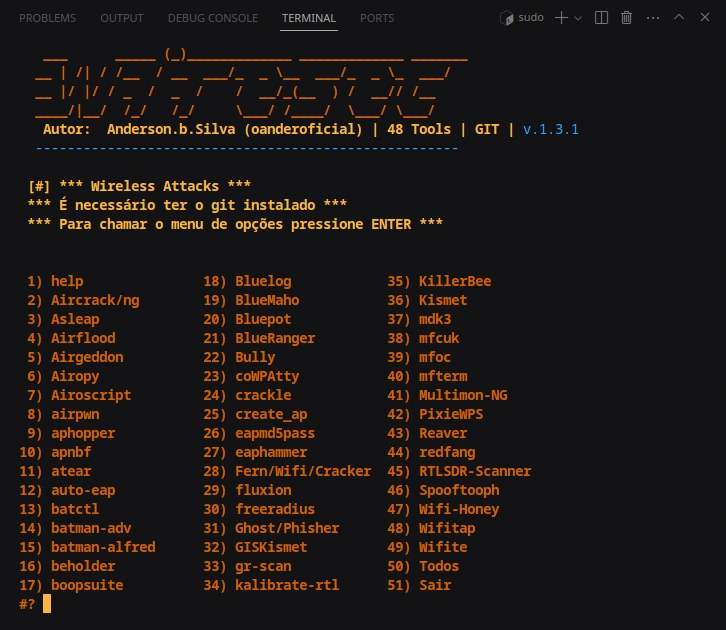726x630 pixels.
Task: Create a new terminal with plus icon
Action: (561, 18)
